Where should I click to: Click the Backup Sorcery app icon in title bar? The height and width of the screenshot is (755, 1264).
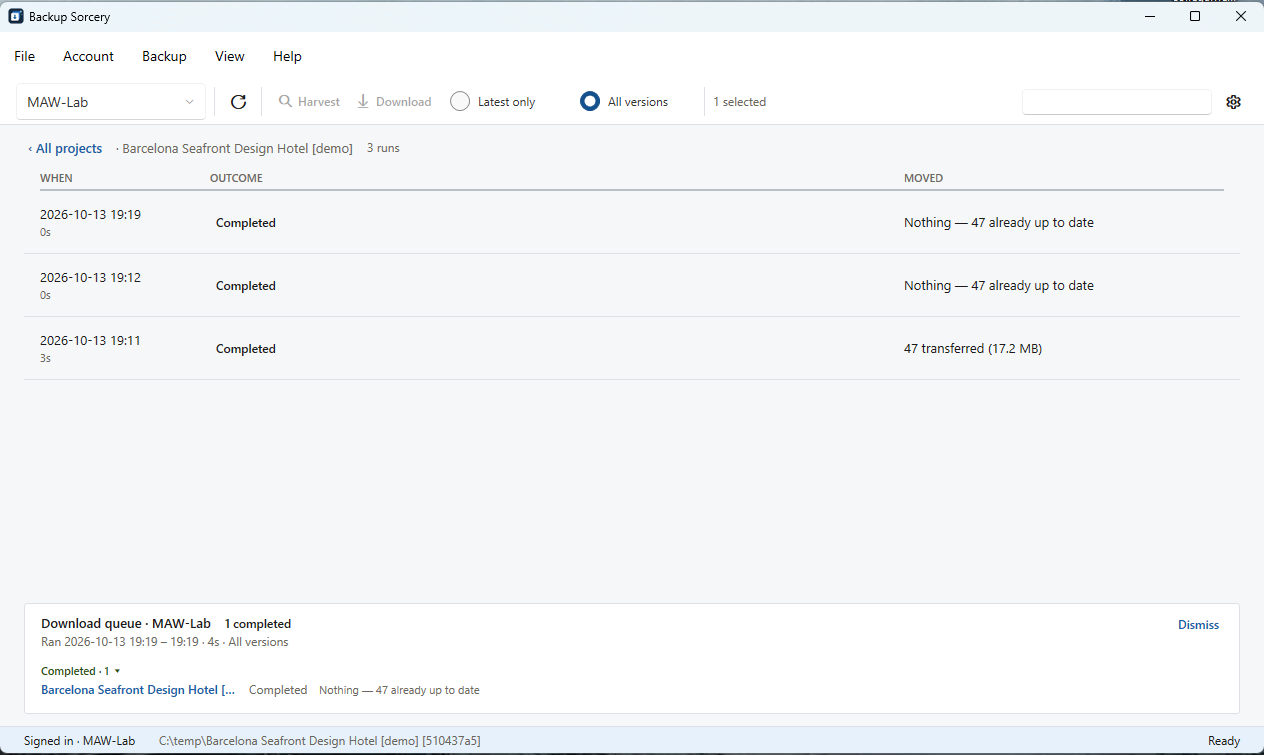click(x=16, y=16)
